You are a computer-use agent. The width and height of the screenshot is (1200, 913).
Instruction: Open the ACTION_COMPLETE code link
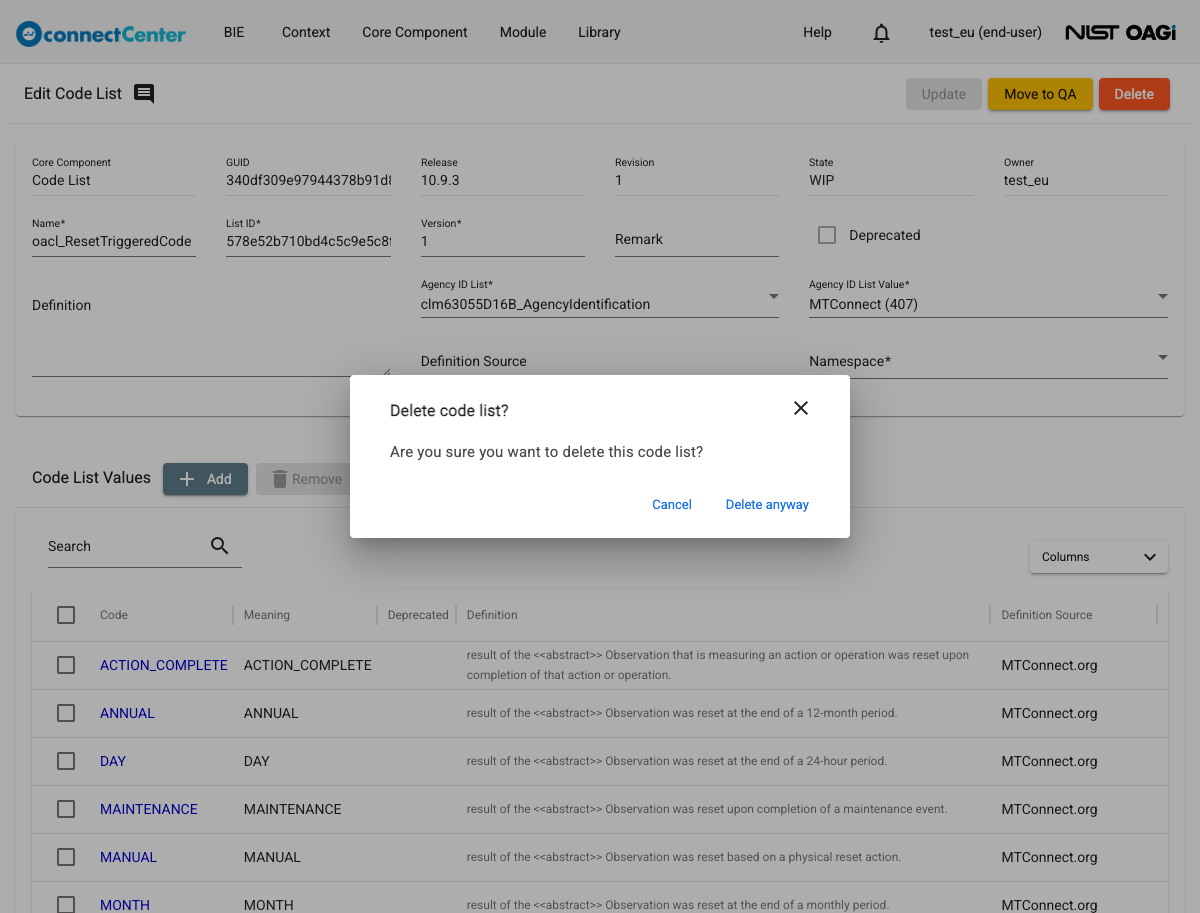pos(164,665)
